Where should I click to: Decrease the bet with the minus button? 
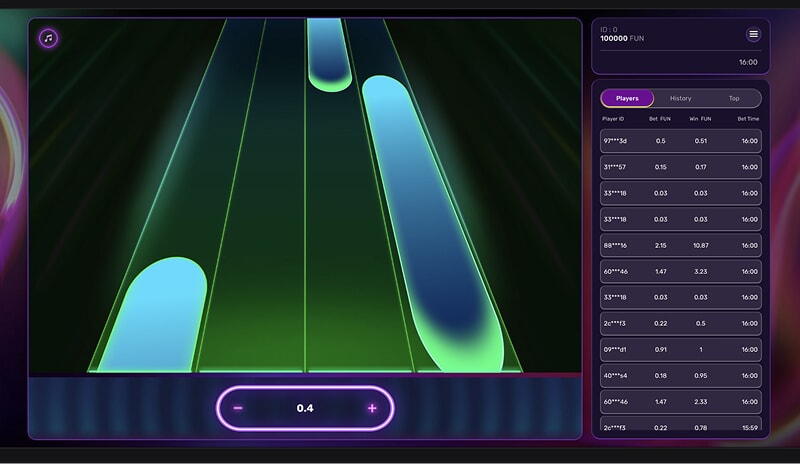[238, 408]
